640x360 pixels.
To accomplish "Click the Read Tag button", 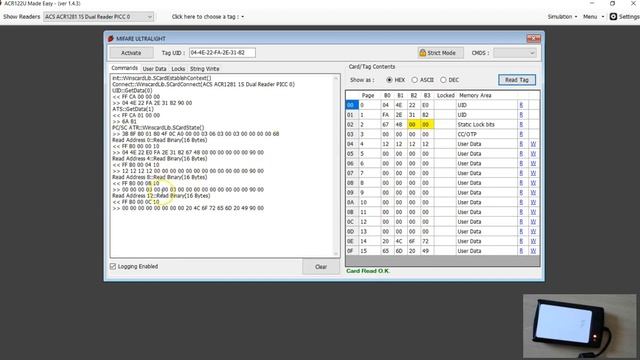I will pyautogui.click(x=517, y=80).
